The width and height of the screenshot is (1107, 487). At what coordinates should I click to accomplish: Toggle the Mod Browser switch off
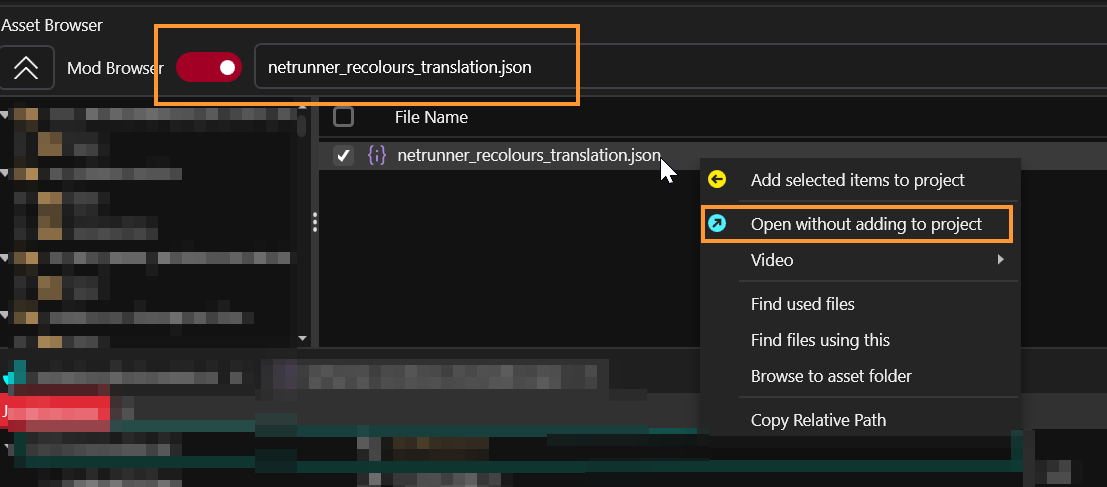tap(208, 68)
